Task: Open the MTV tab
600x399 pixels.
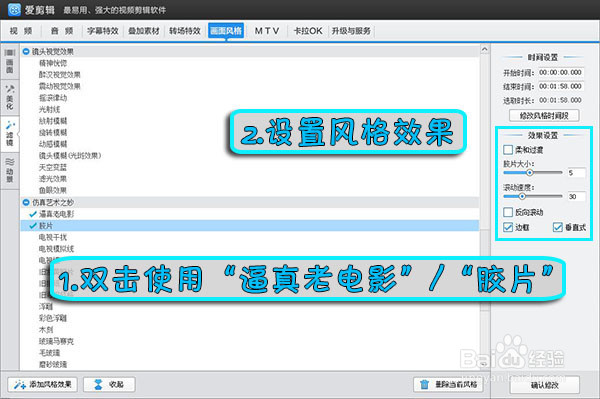Action: (x=267, y=31)
